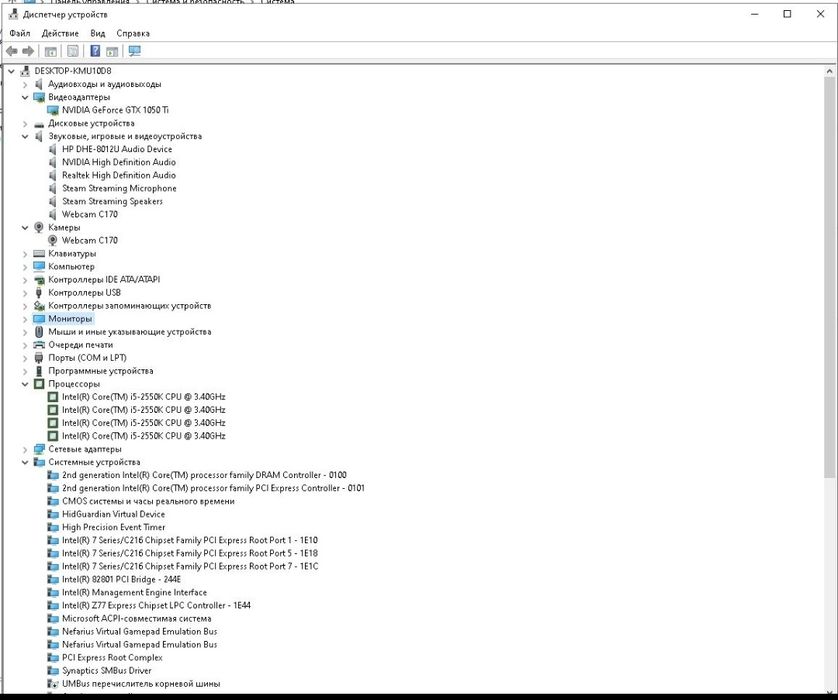Viewport: 838px width, 700px height.
Task: Select Microsoft ACPI-совместимая система entry
Action: click(x=136, y=619)
